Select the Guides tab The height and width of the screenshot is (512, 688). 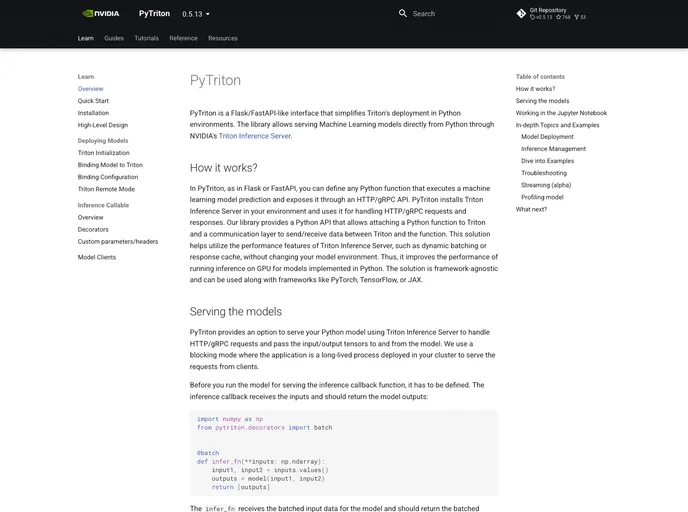[114, 38]
